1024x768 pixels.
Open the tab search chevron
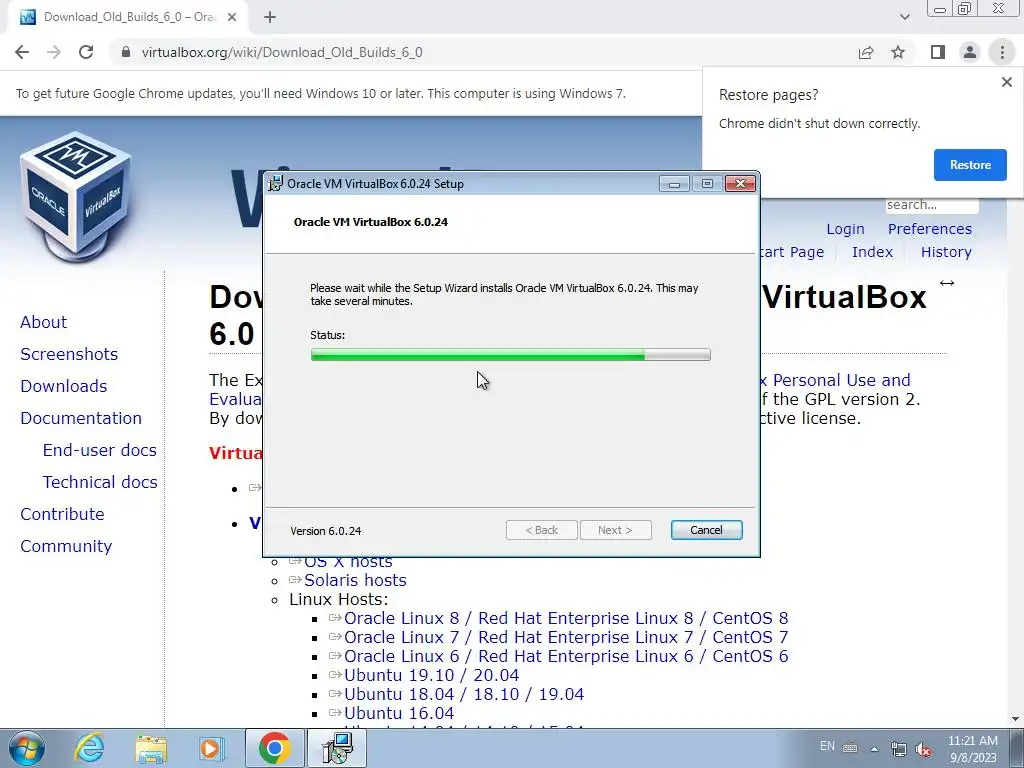click(904, 17)
